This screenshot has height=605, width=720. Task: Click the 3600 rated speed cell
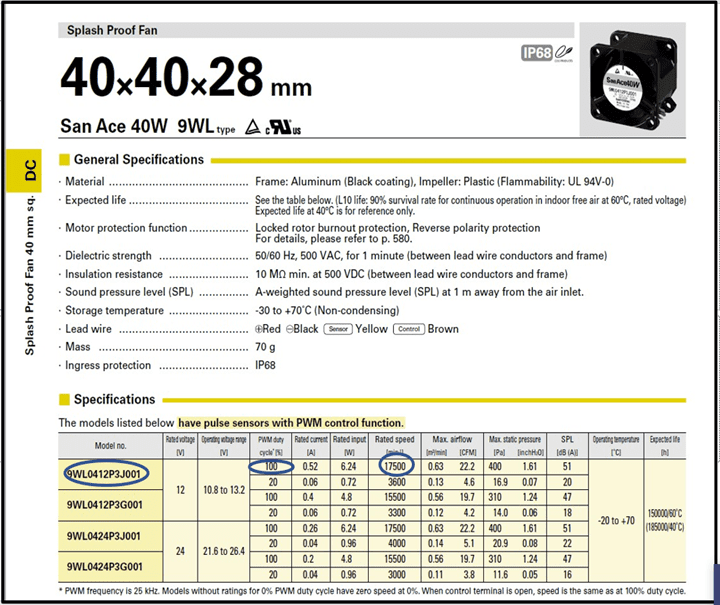pyautogui.click(x=397, y=482)
